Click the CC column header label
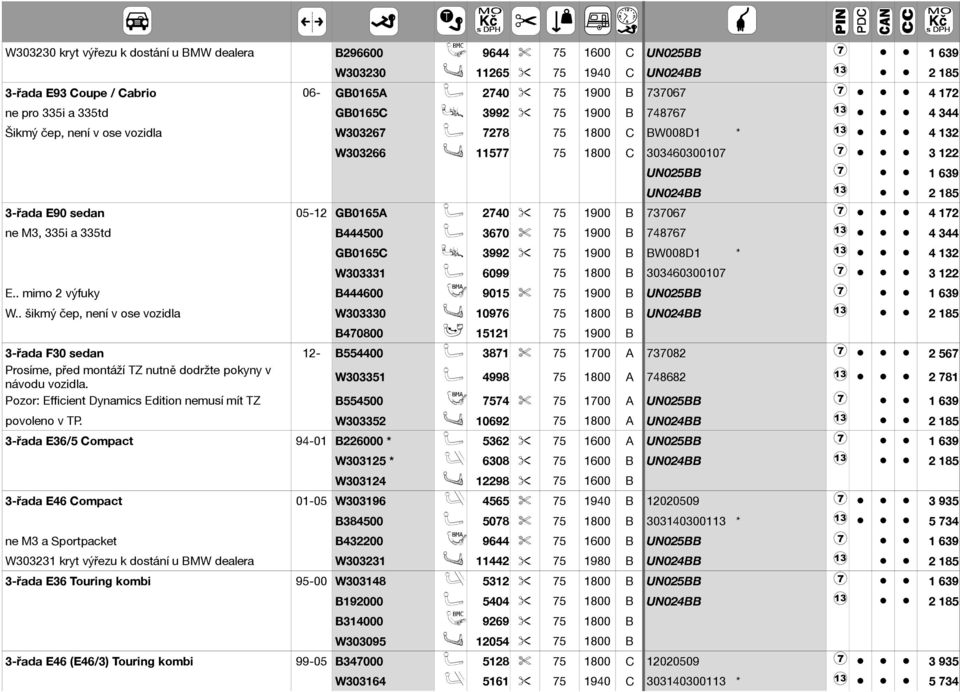Viewport: 960px width, 692px height. tap(907, 21)
